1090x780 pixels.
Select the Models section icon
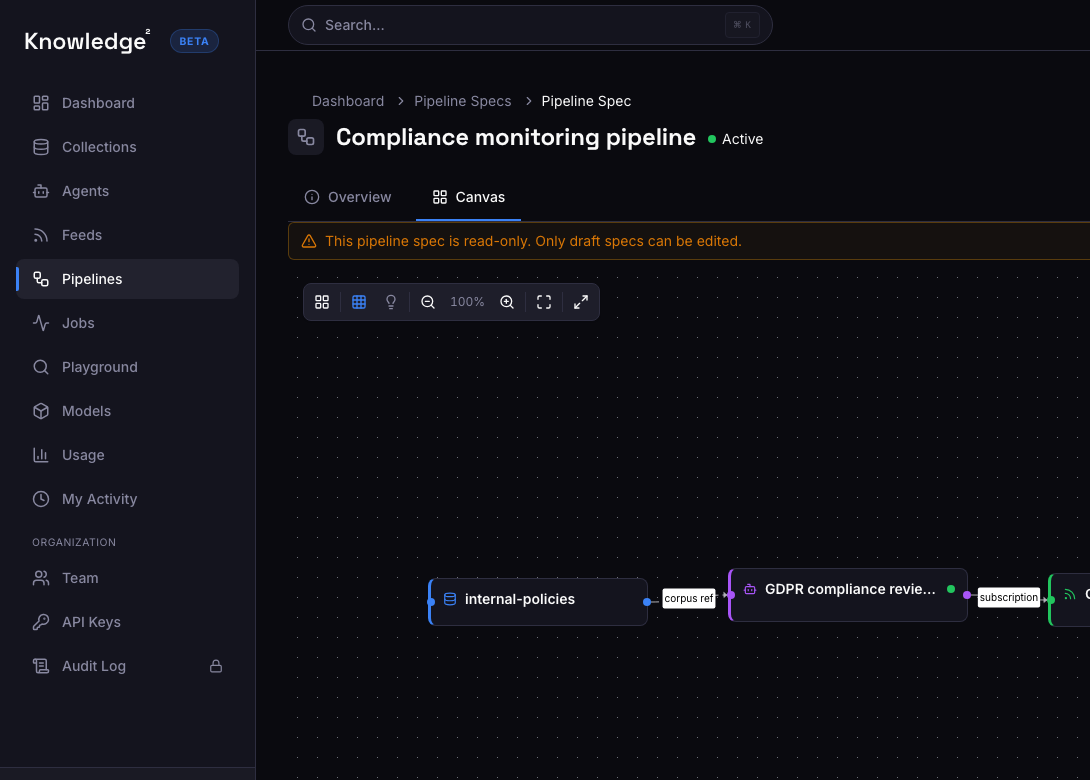pos(40,411)
